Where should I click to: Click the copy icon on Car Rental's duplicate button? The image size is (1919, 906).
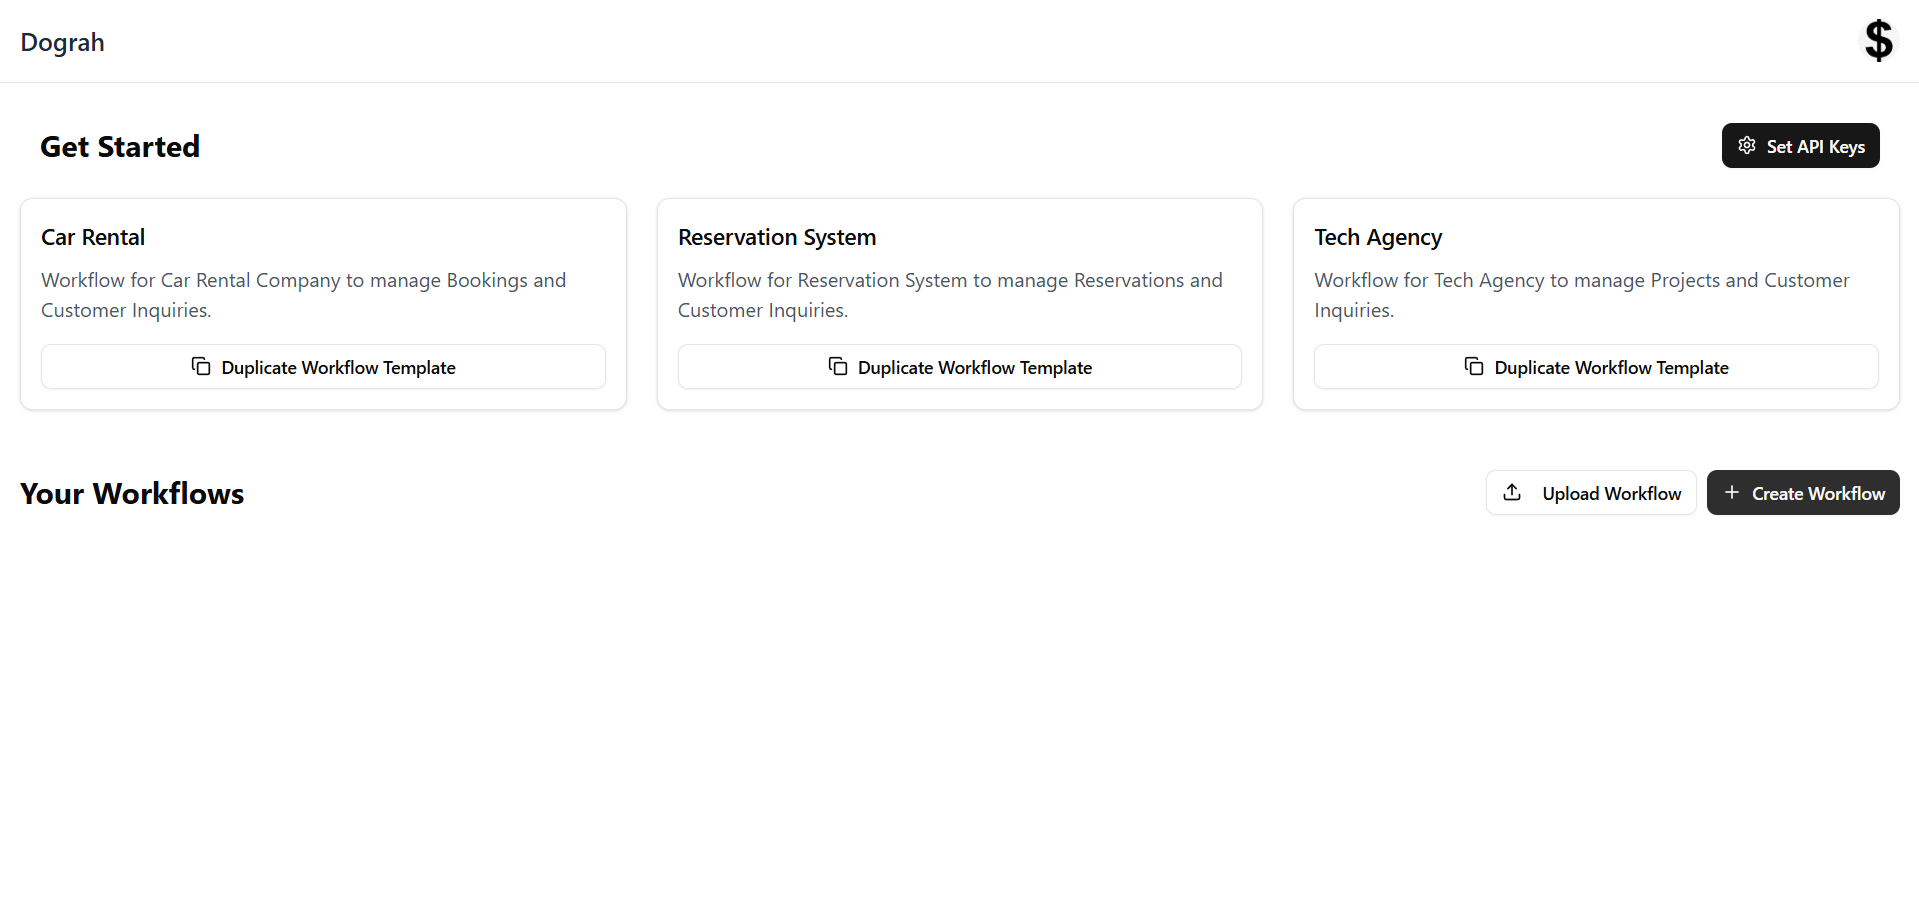pyautogui.click(x=200, y=366)
